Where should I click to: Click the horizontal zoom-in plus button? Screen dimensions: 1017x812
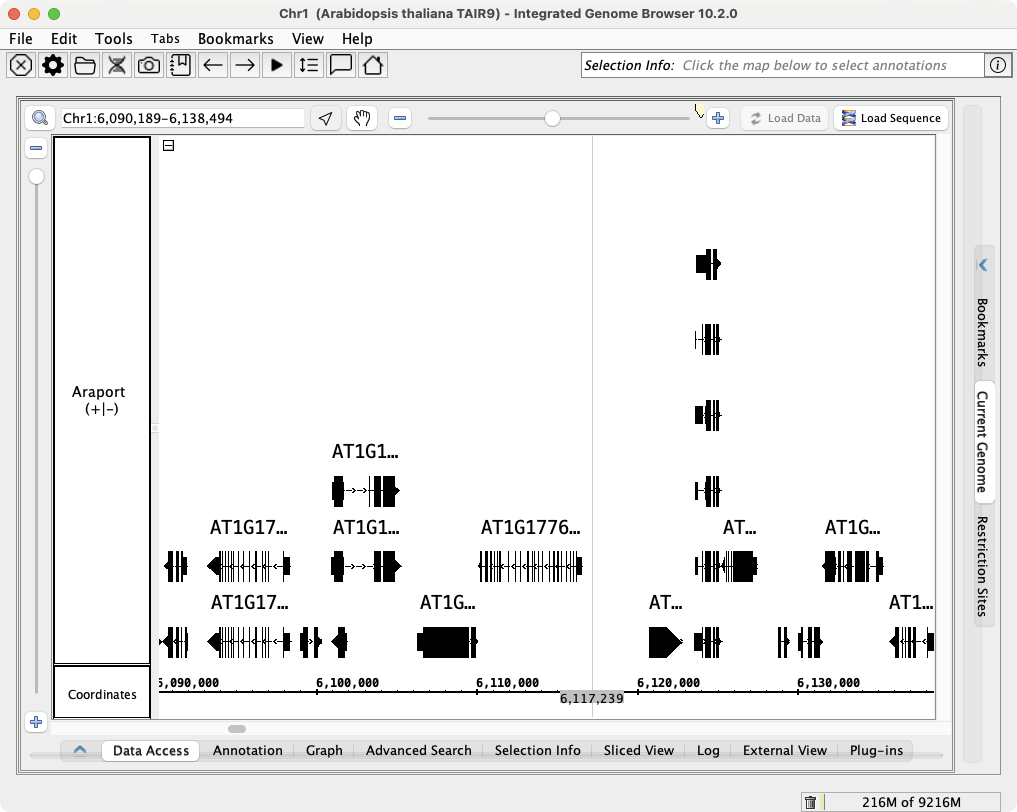(x=718, y=118)
